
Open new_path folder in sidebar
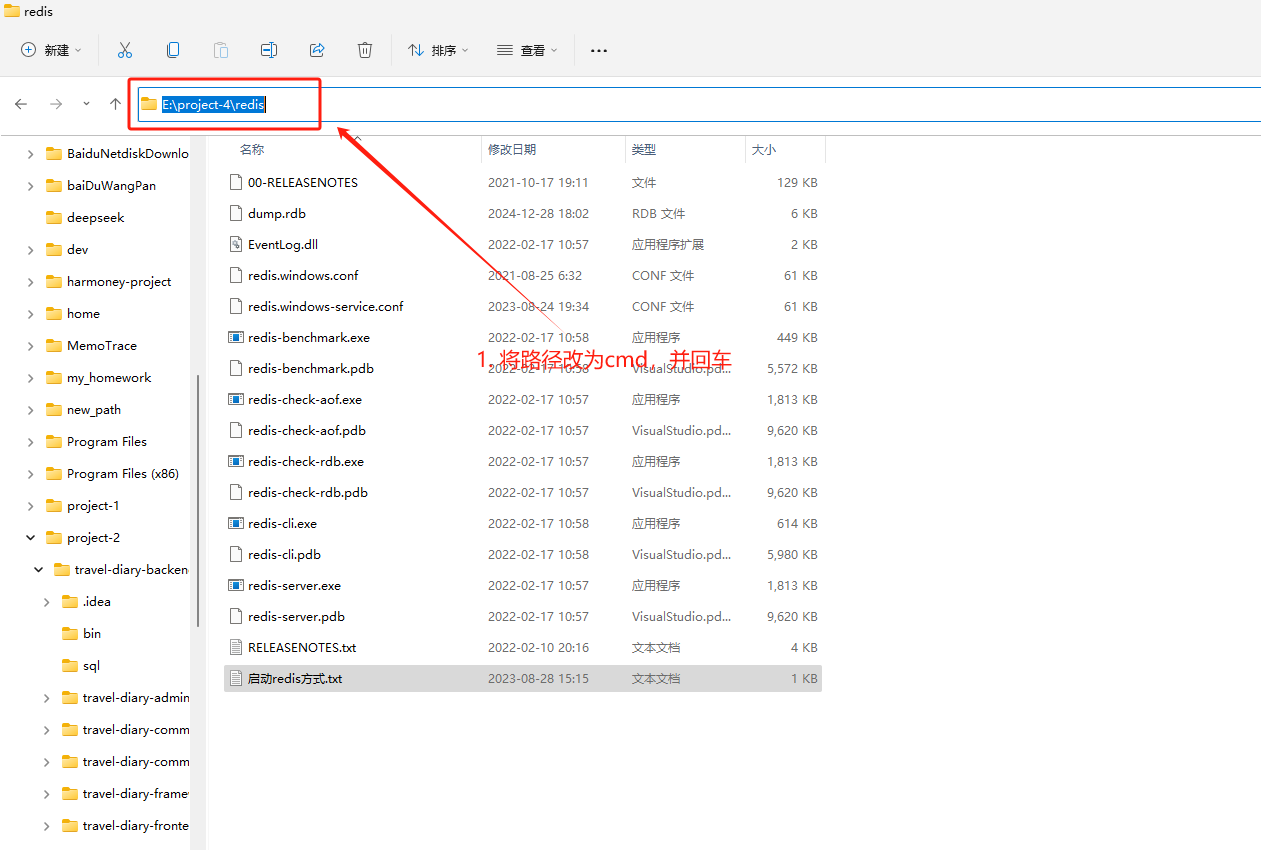point(96,409)
